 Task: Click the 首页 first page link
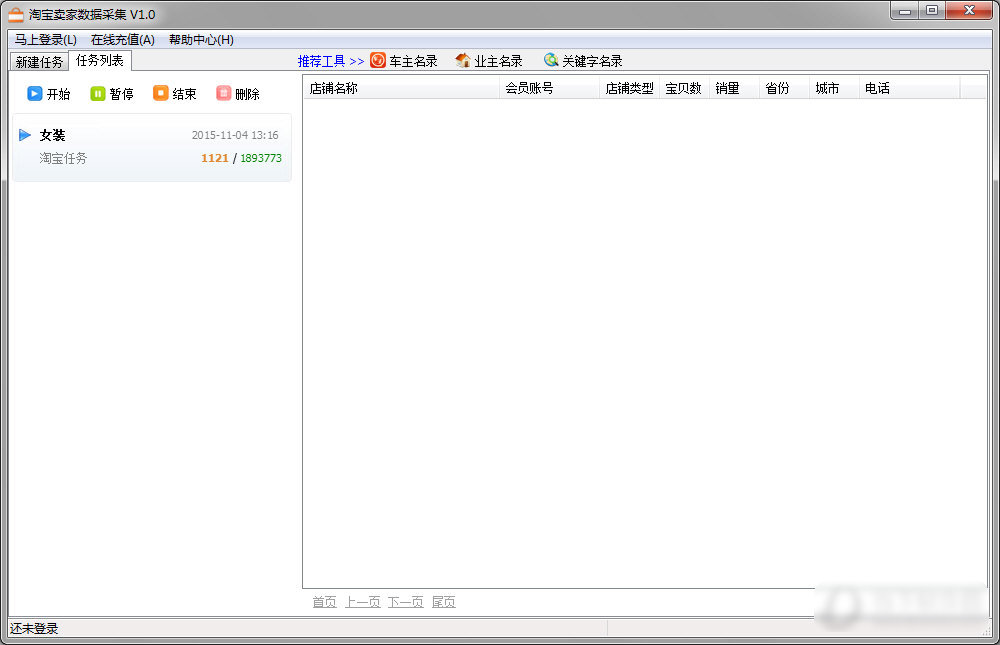point(325,602)
